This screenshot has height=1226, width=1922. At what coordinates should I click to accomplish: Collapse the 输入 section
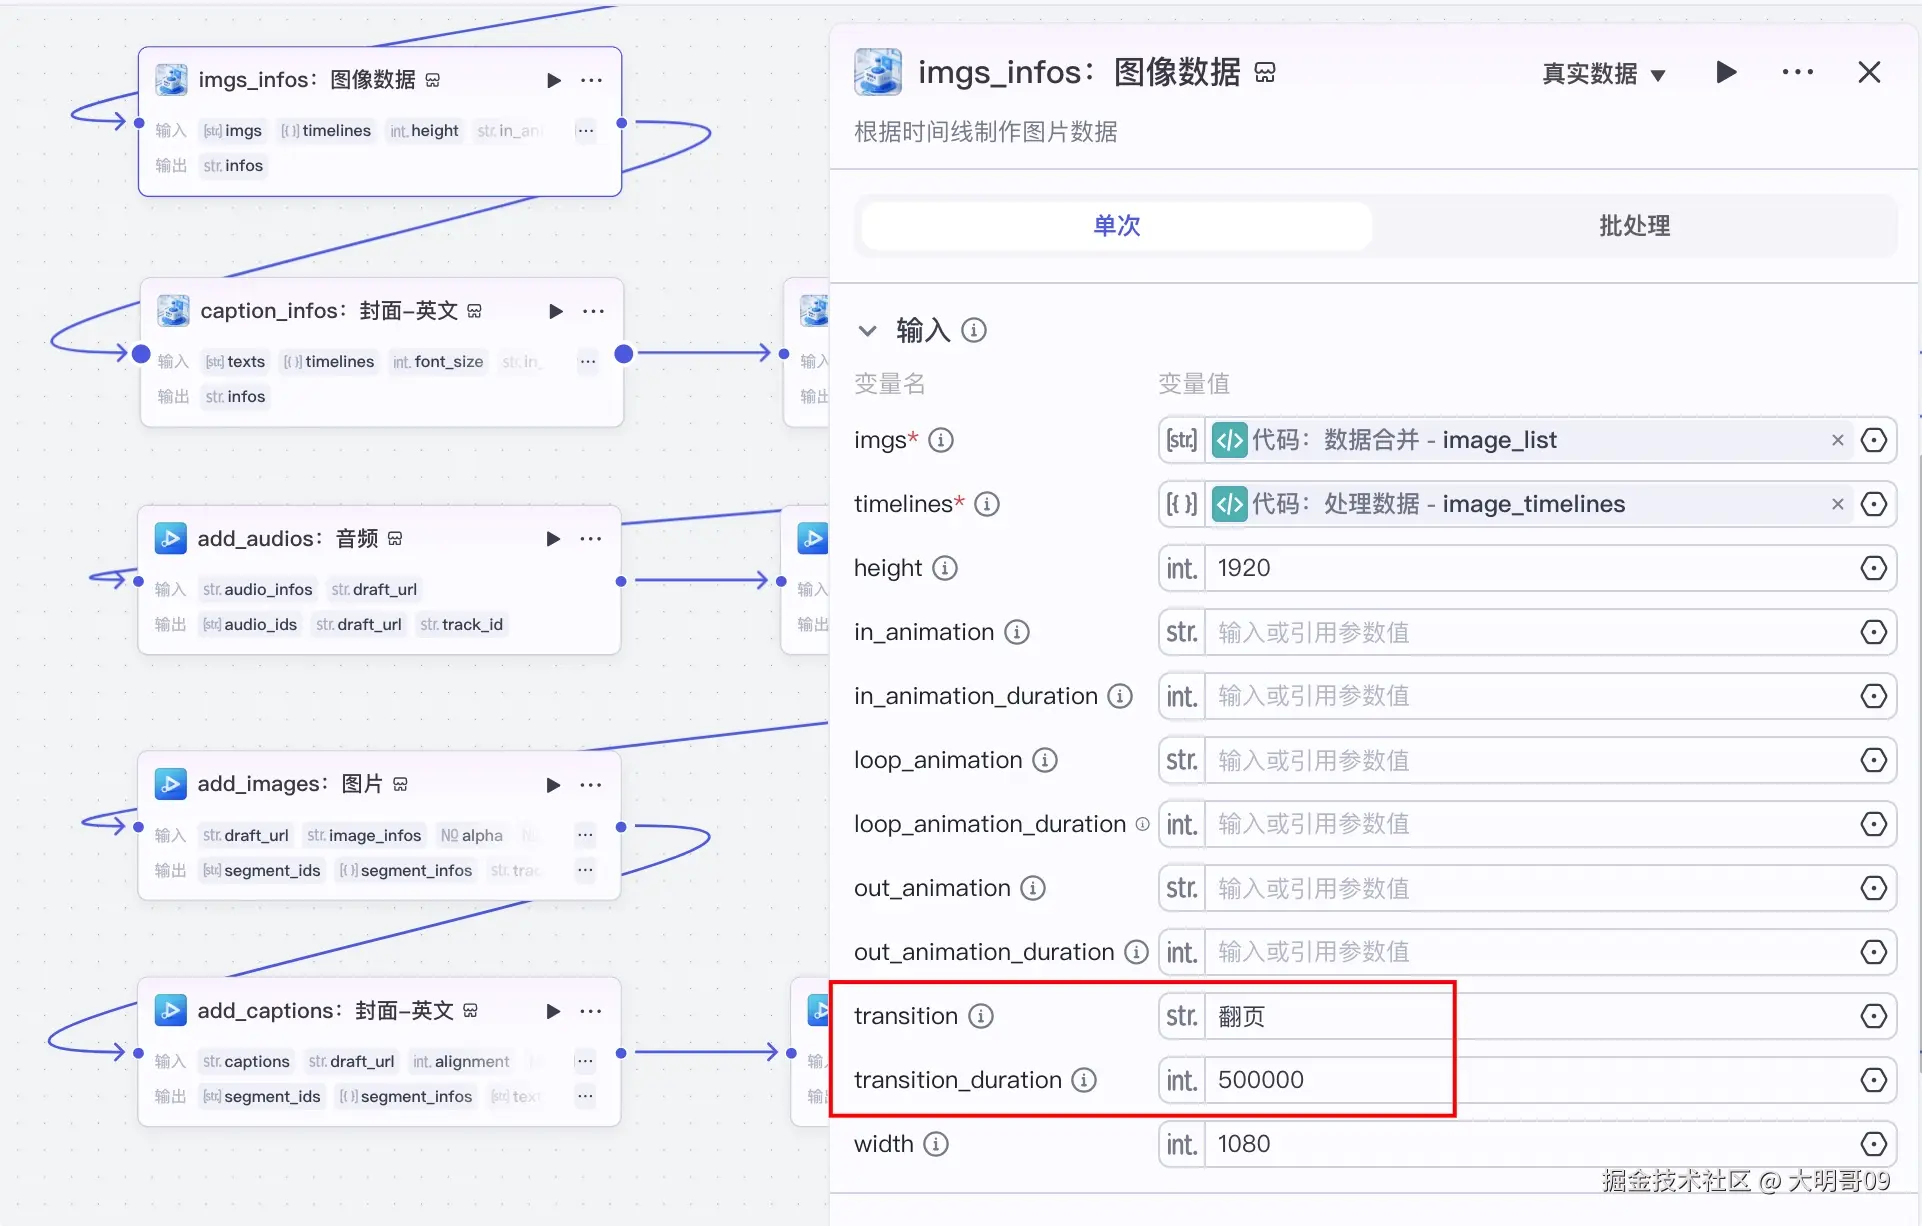(868, 330)
